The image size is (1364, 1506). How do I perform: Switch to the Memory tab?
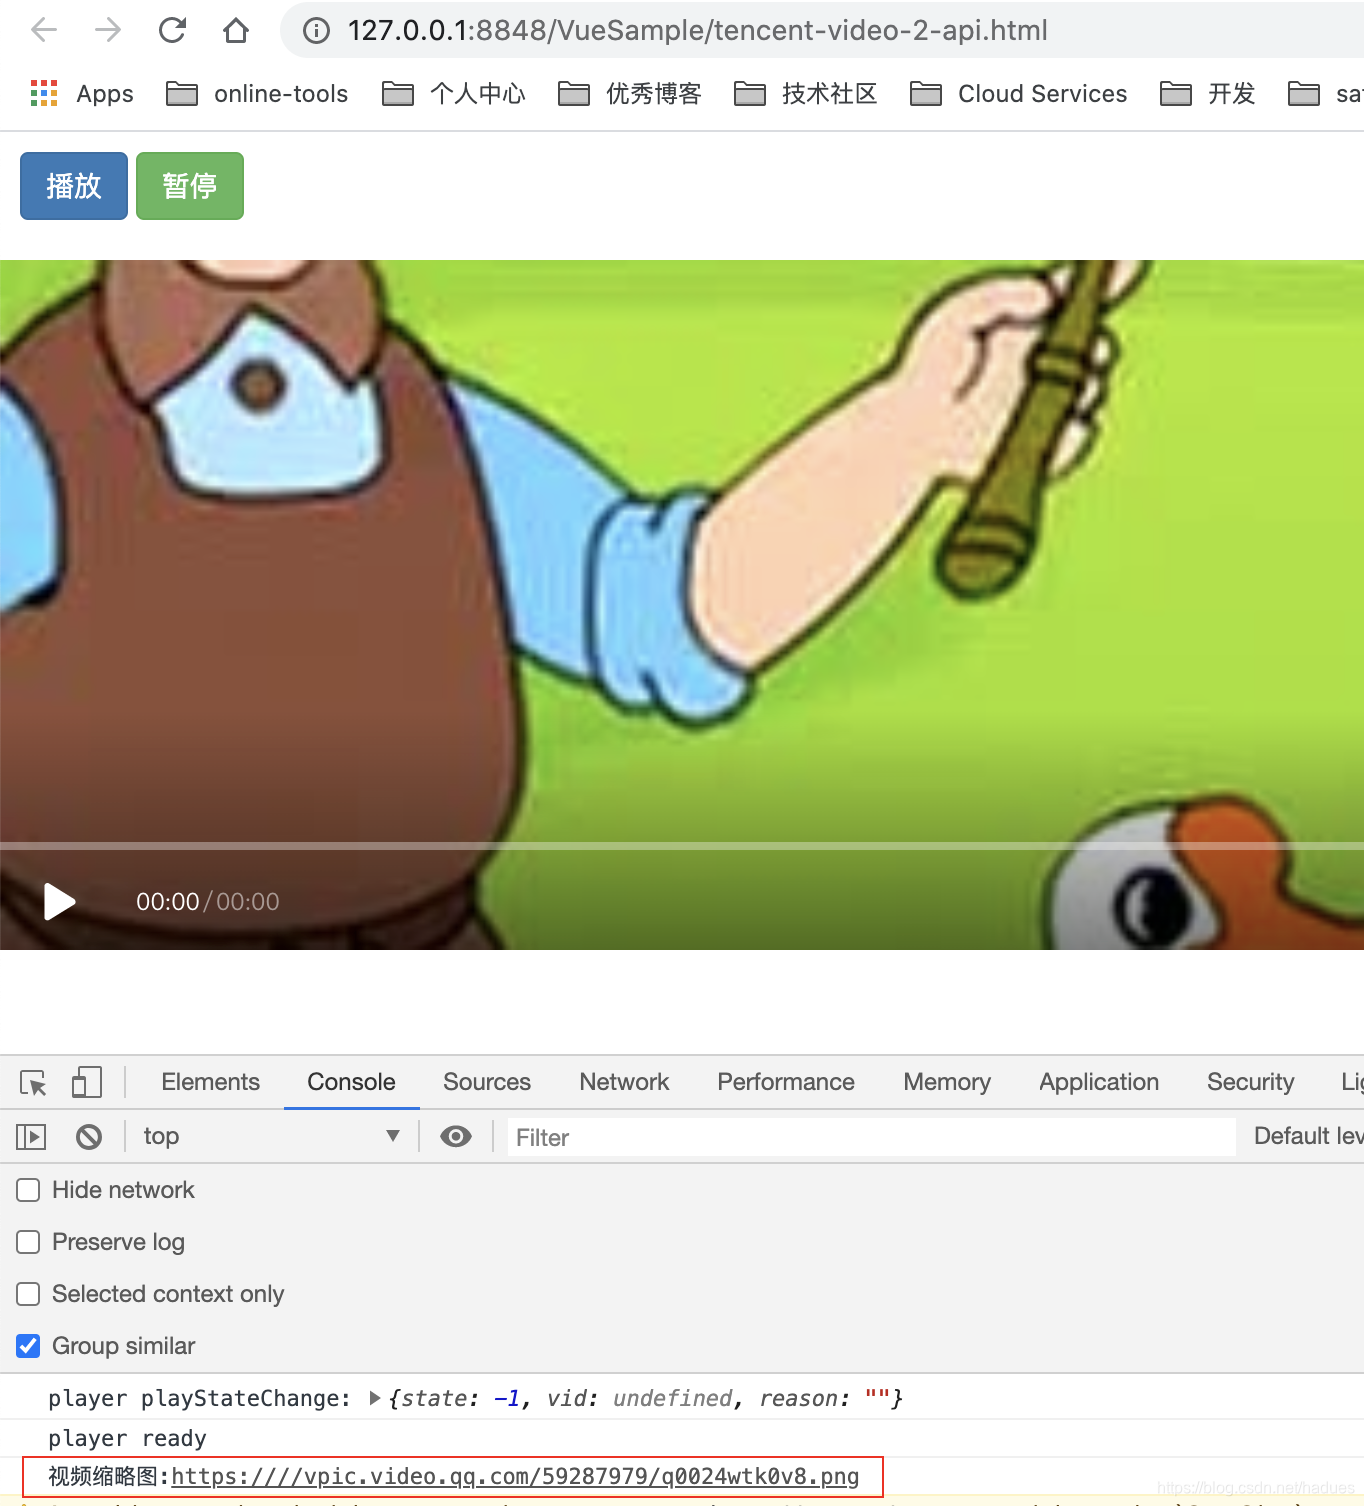tap(947, 1082)
